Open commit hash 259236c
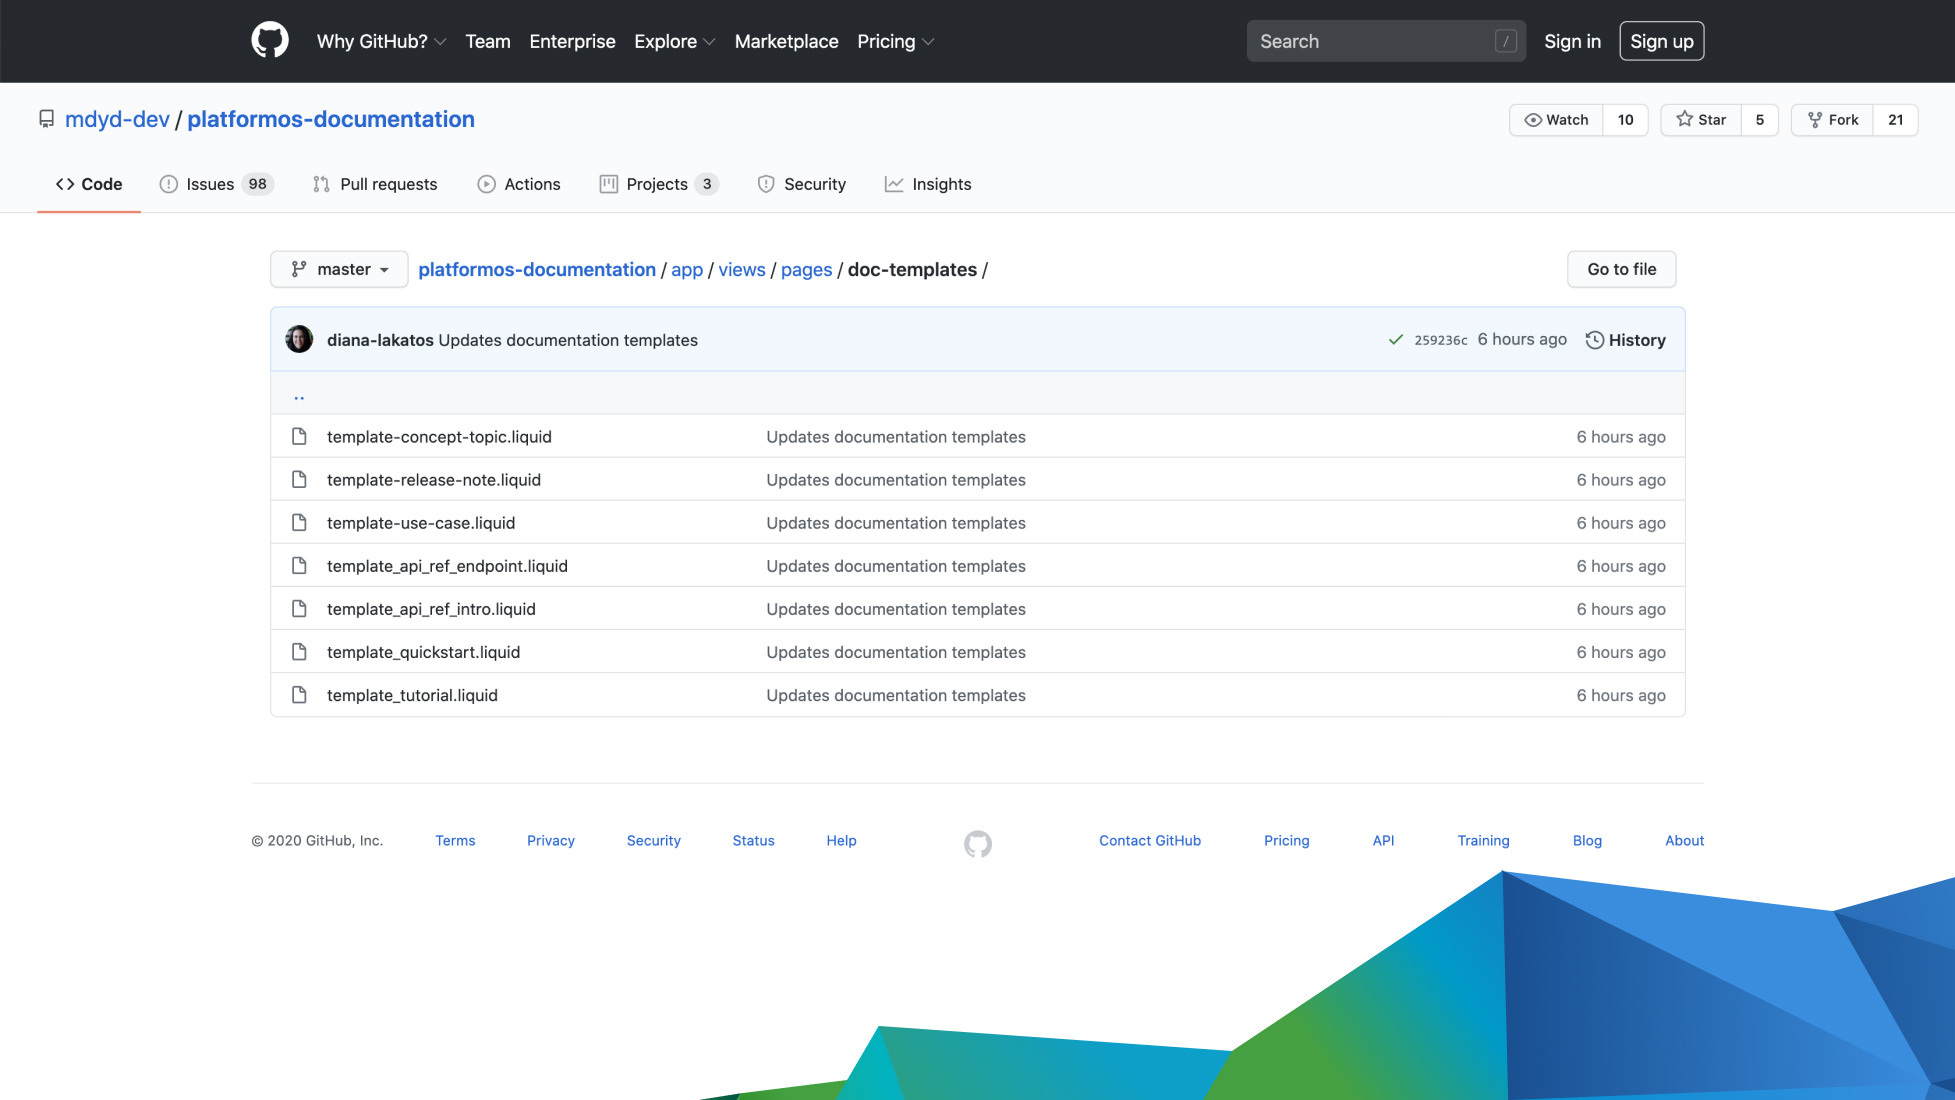This screenshot has width=1955, height=1100. pyautogui.click(x=1440, y=340)
